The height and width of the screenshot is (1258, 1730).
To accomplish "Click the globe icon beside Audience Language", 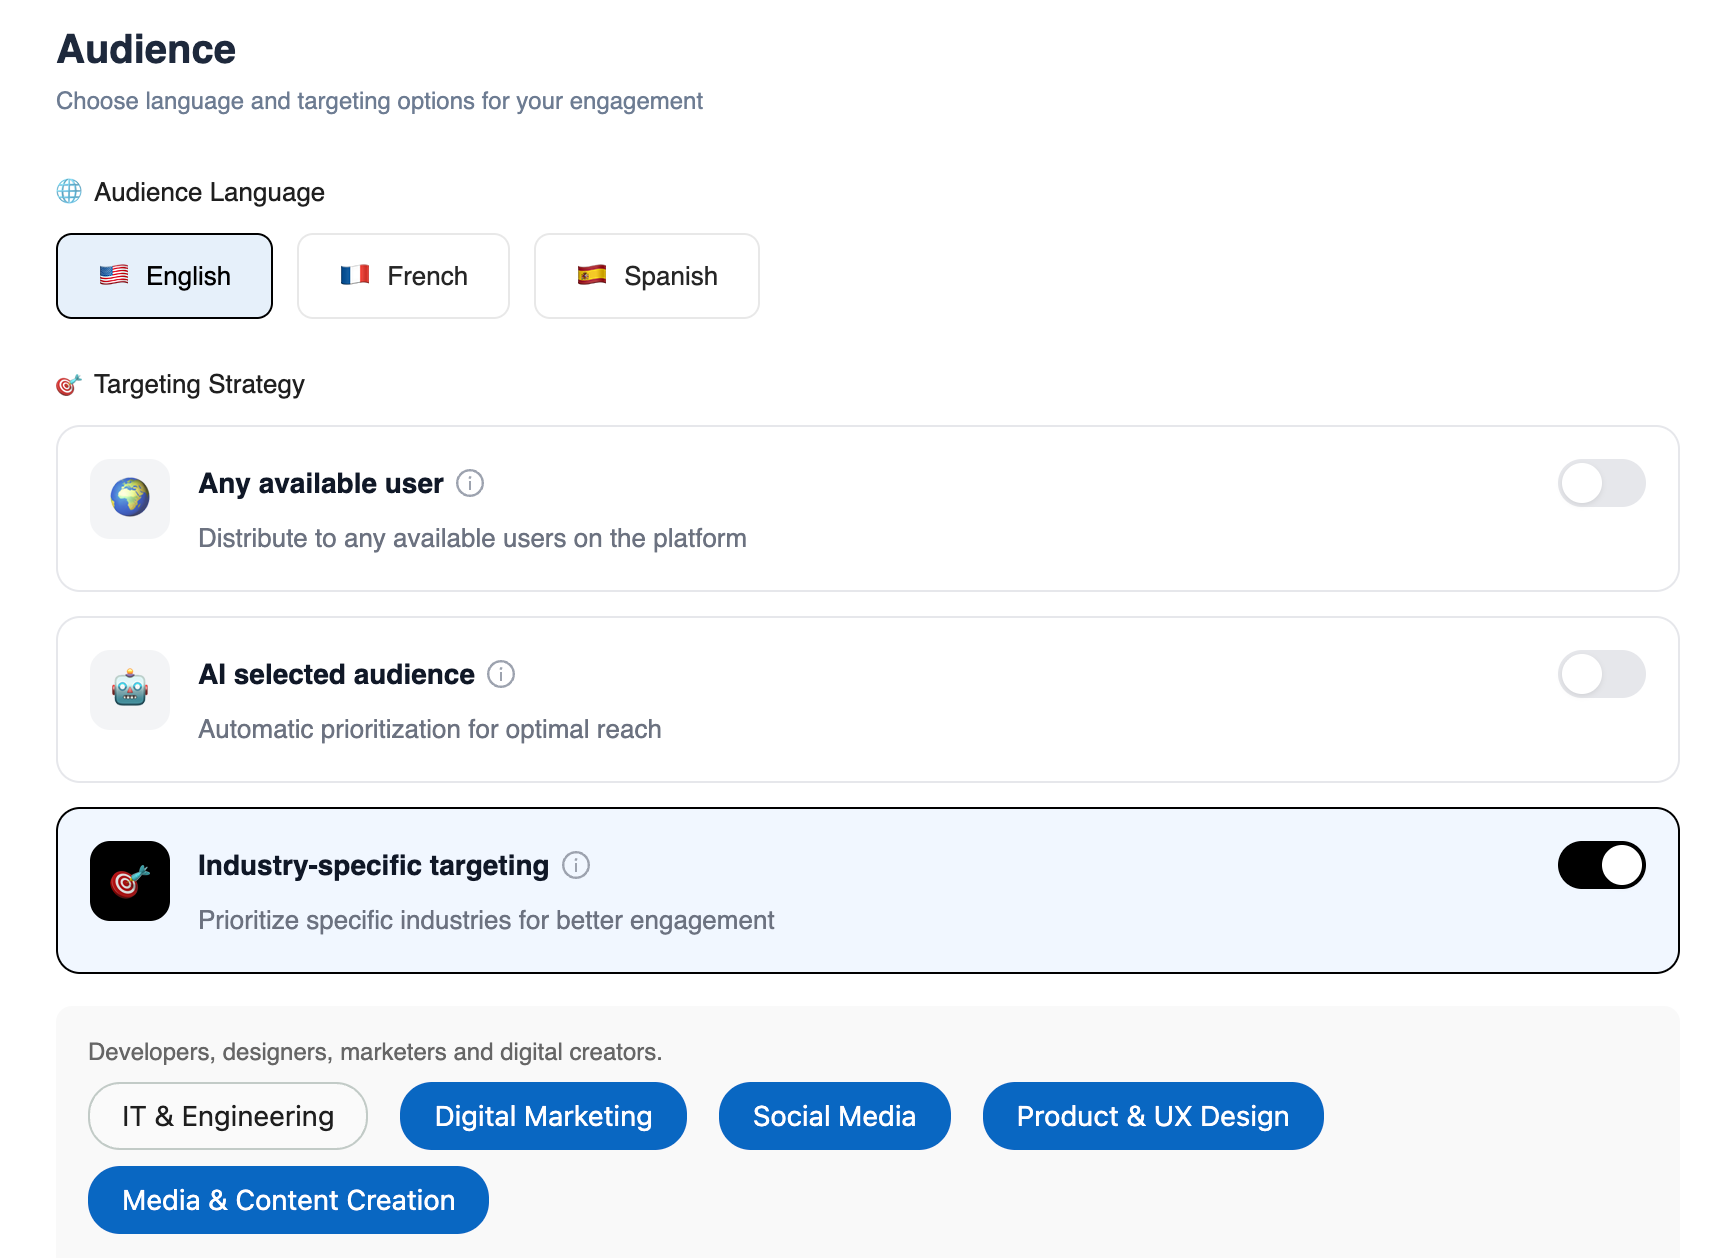I will pyautogui.click(x=69, y=191).
